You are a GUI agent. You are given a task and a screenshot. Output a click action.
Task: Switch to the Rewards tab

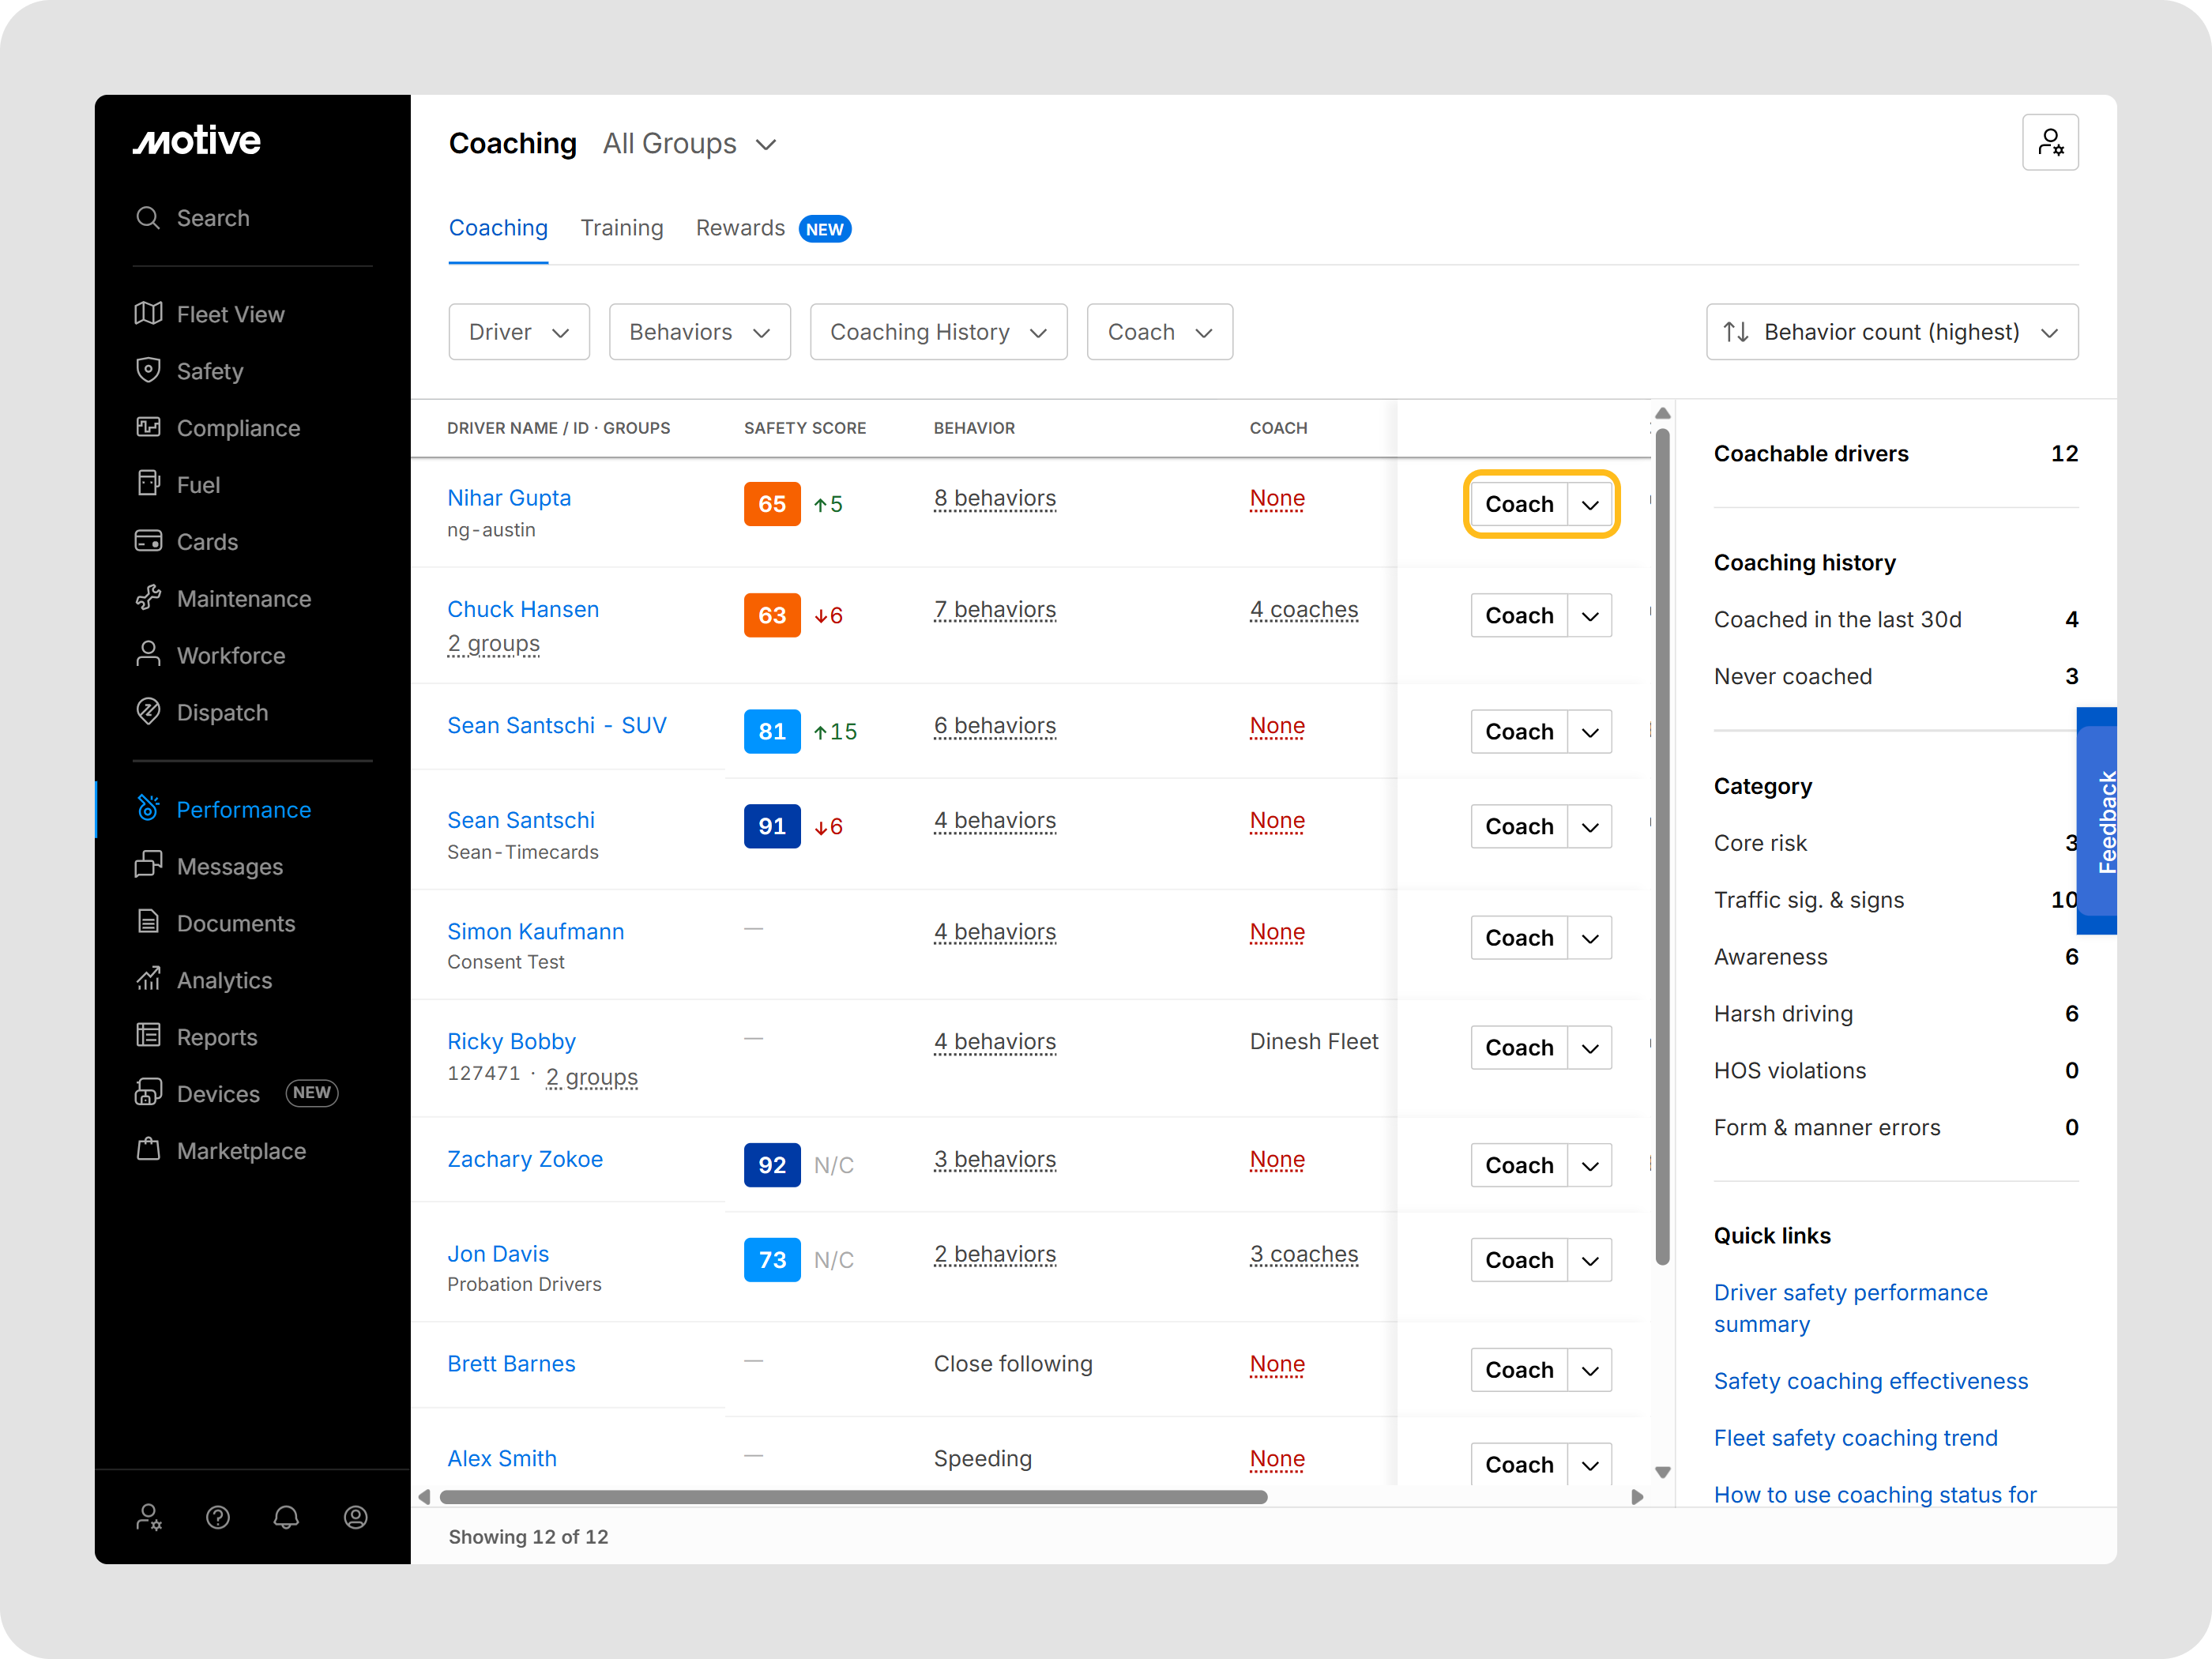point(740,228)
